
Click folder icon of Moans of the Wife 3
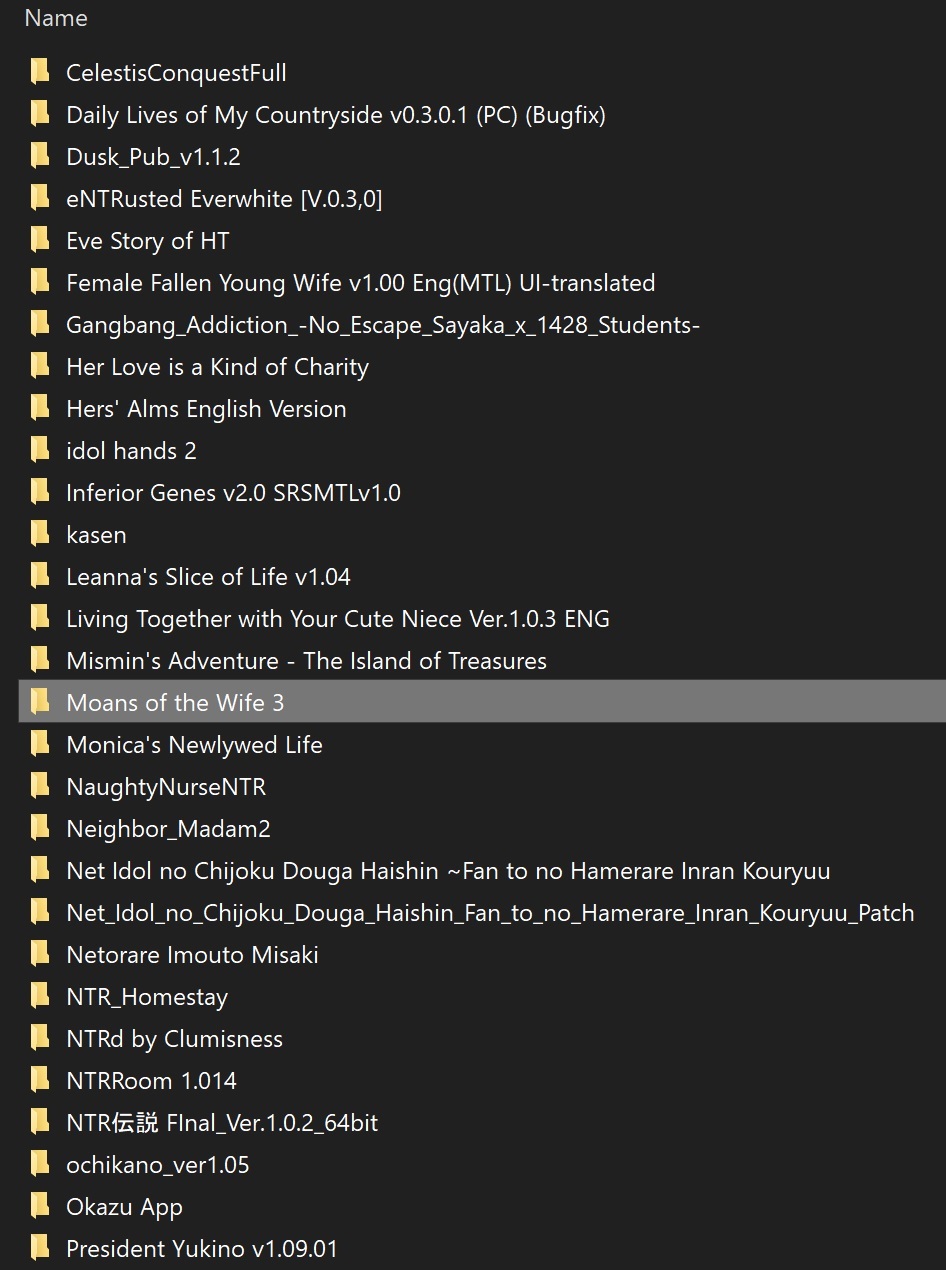(40, 702)
